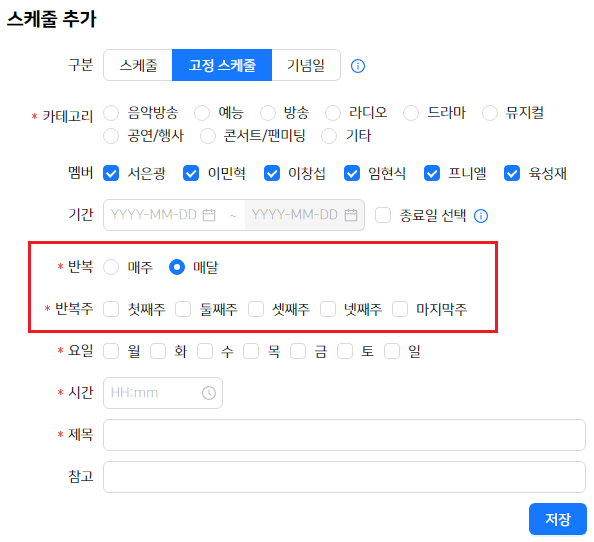This screenshot has width=594, height=542.
Task: Uncheck member 육성재
Action: point(512,173)
